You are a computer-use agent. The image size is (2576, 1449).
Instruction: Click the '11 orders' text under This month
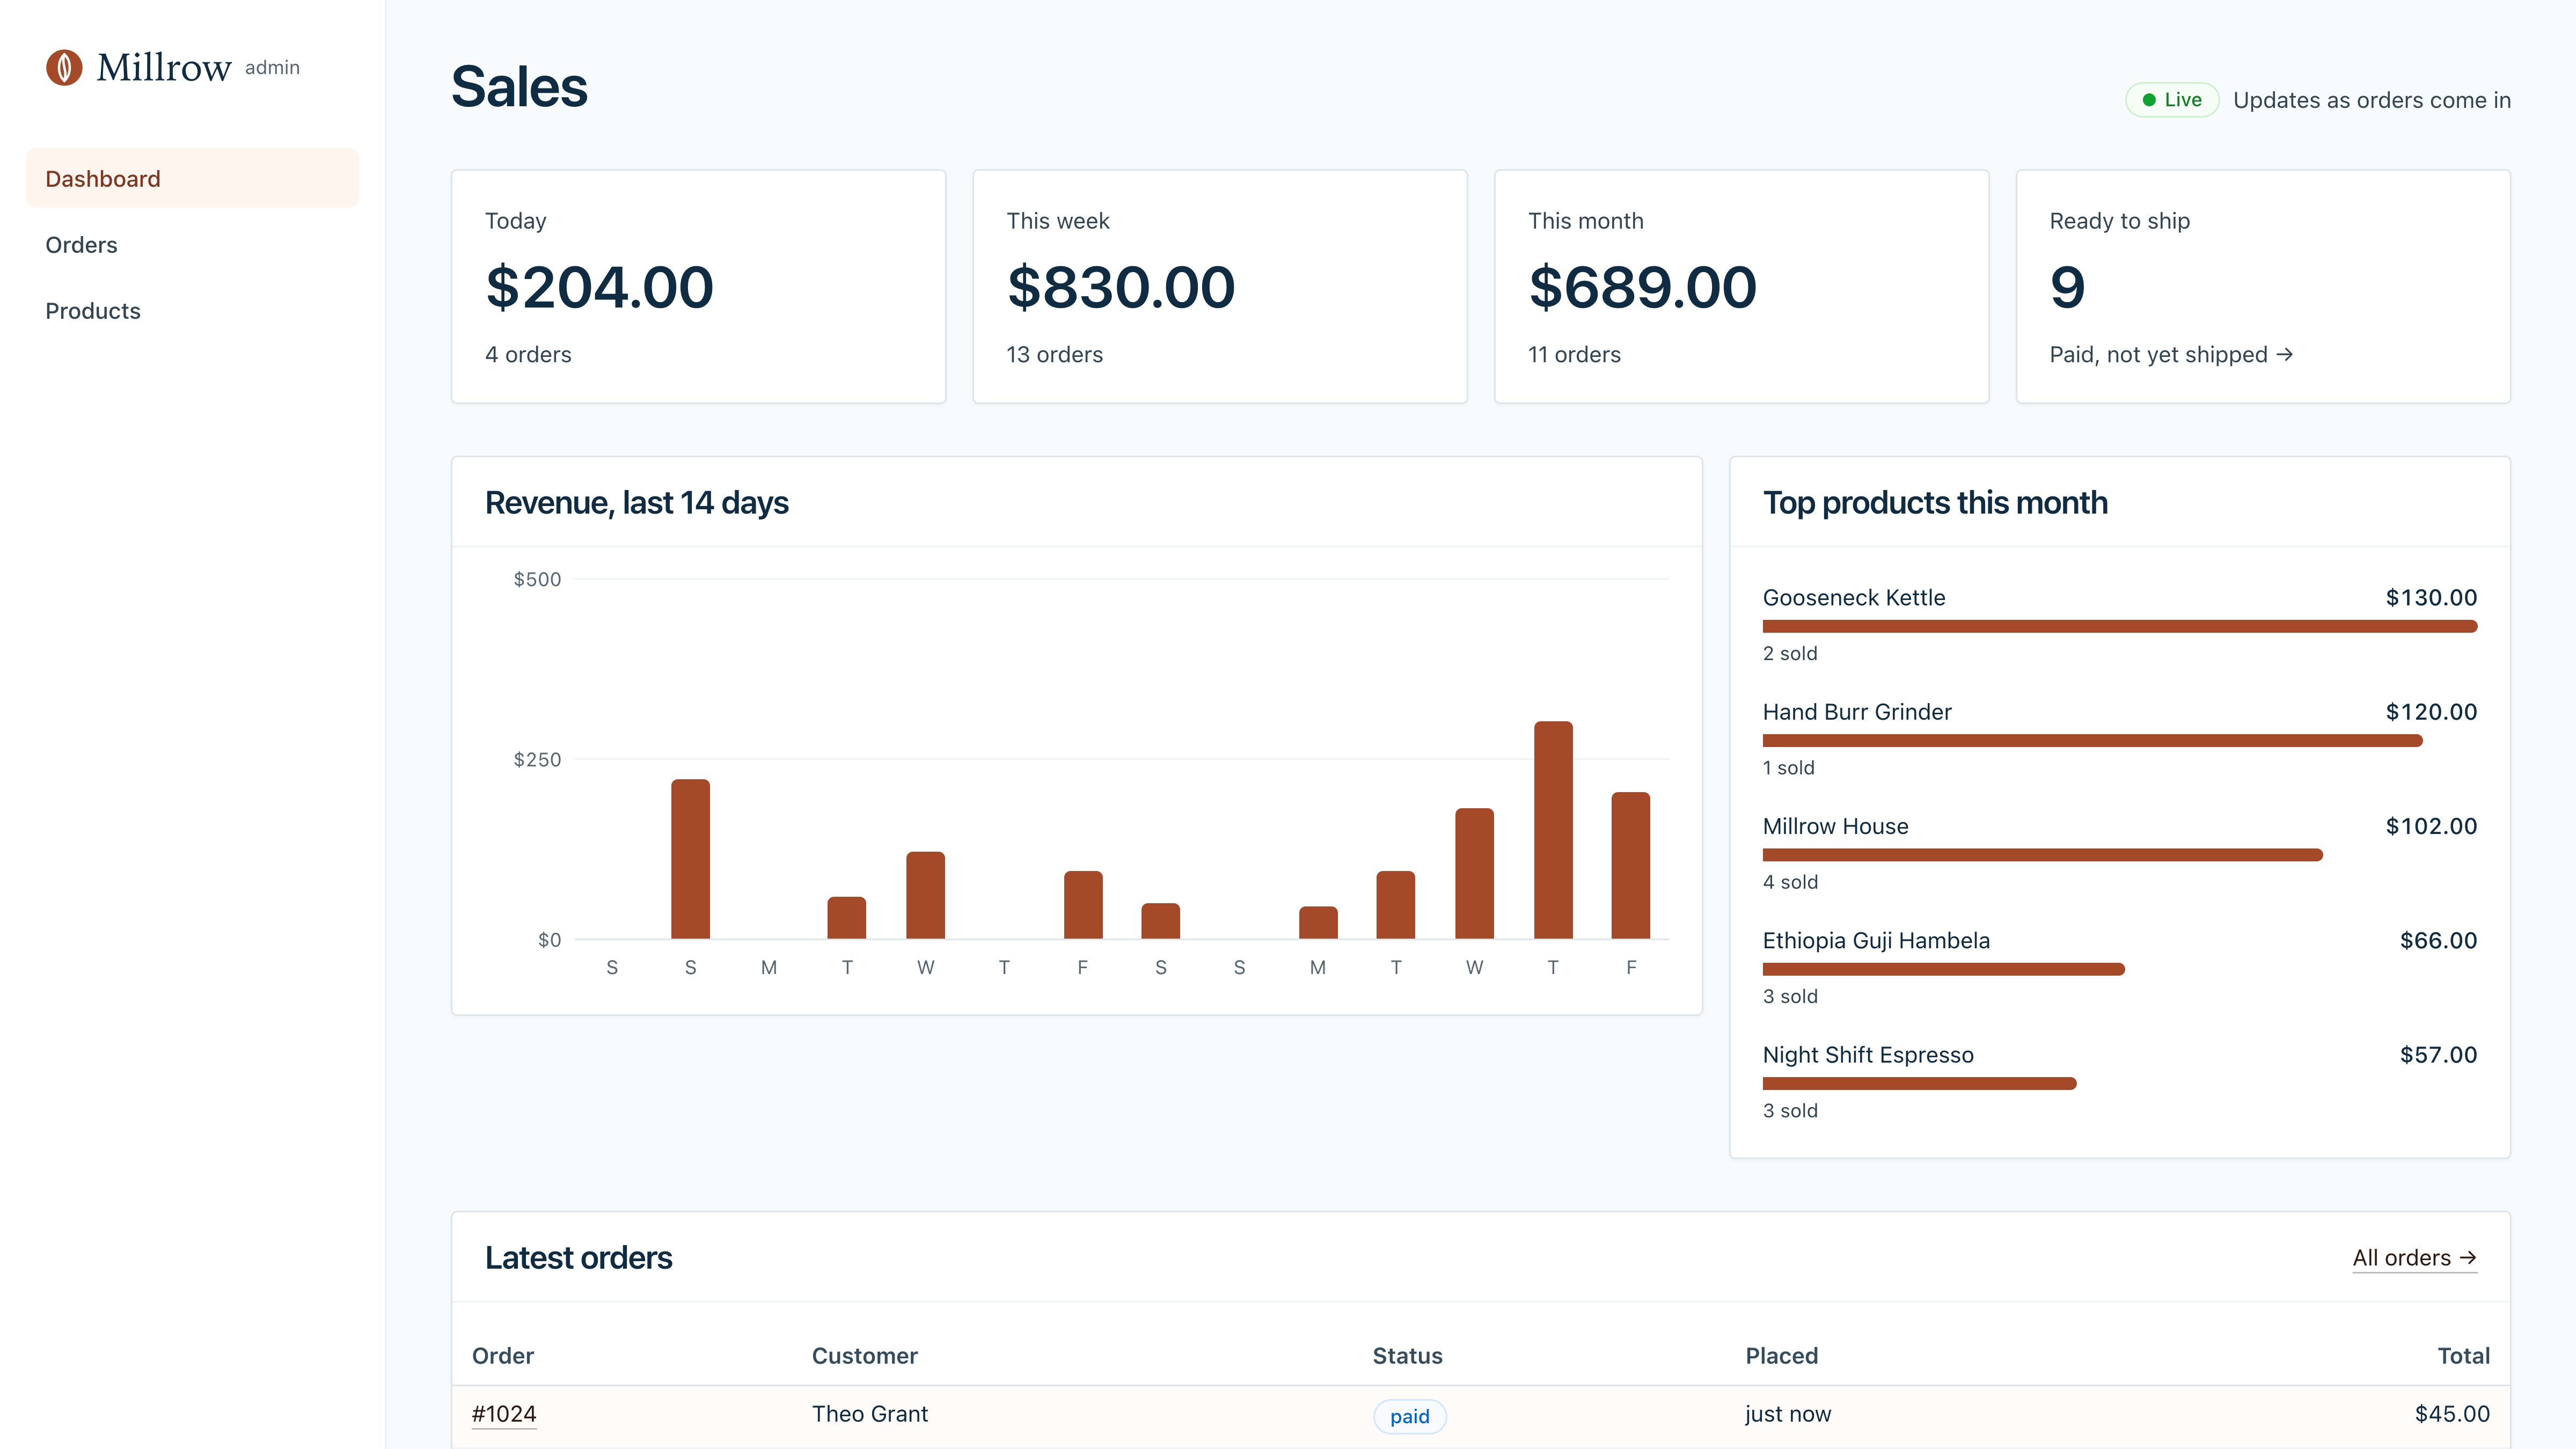tap(1574, 355)
